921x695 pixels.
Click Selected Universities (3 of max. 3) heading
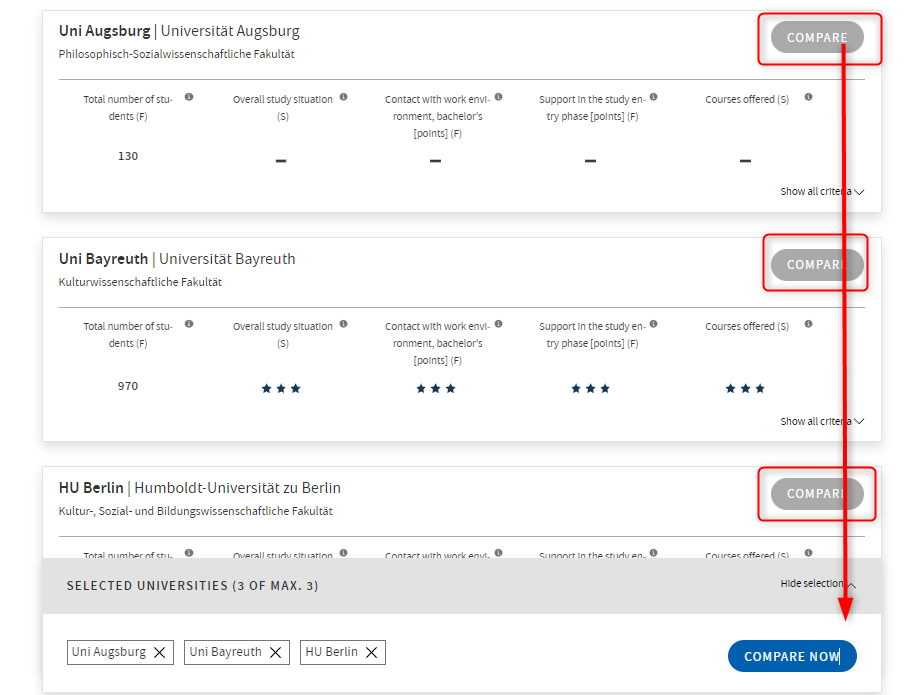click(192, 586)
